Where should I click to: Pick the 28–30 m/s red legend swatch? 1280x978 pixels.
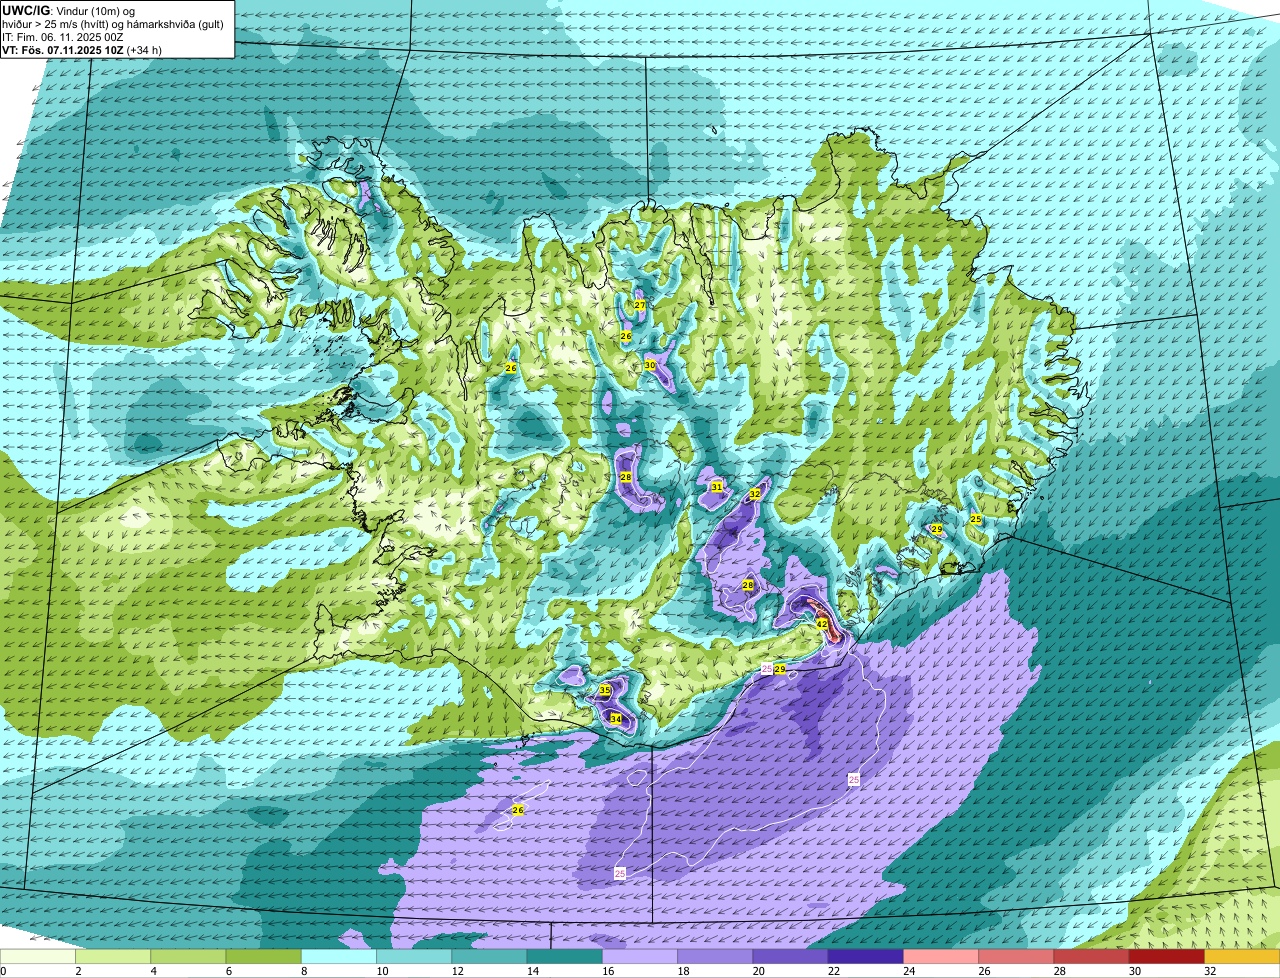click(1092, 957)
